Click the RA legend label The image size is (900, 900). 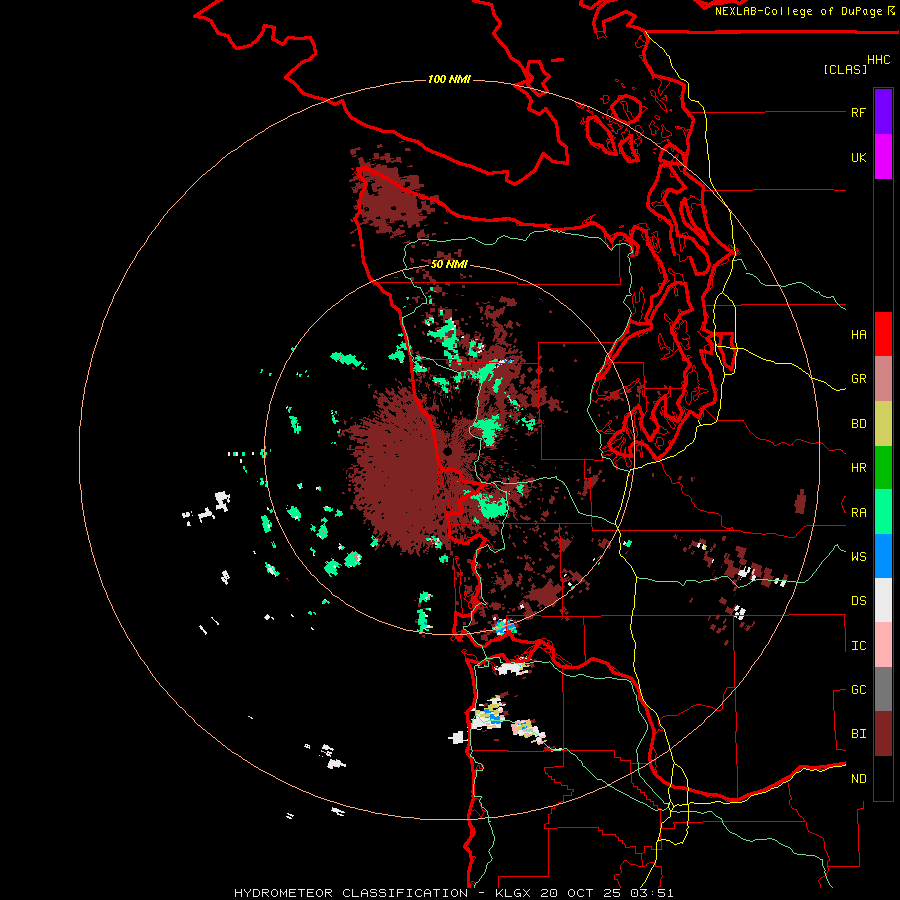(858, 513)
